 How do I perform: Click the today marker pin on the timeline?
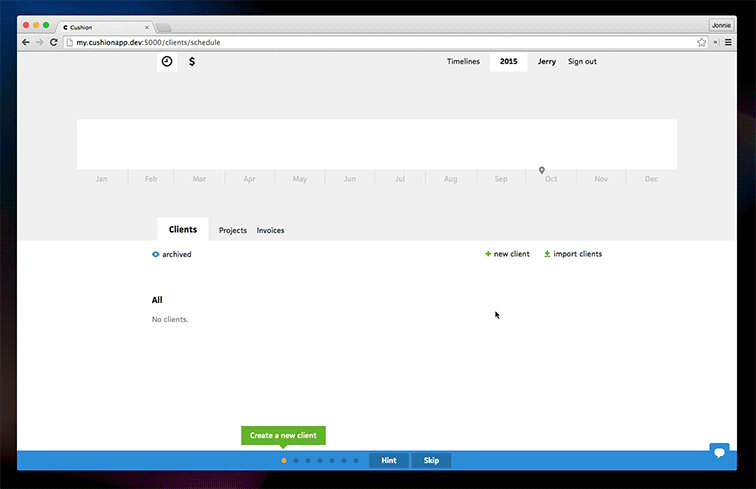(x=542, y=170)
